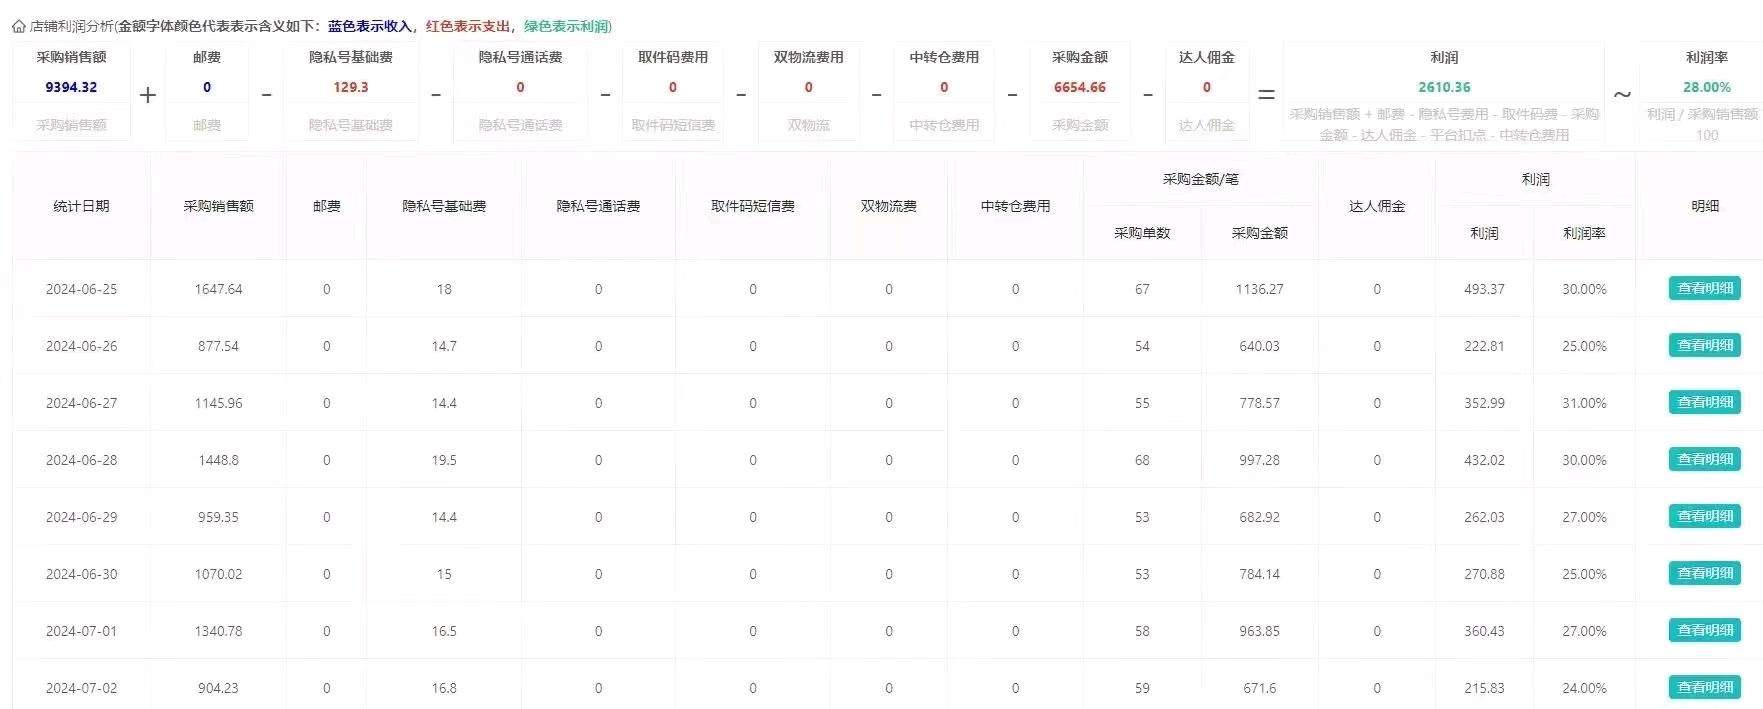Open 查看明细 for the 2024-07-01 row
This screenshot has width=1763, height=709.
(x=1704, y=630)
